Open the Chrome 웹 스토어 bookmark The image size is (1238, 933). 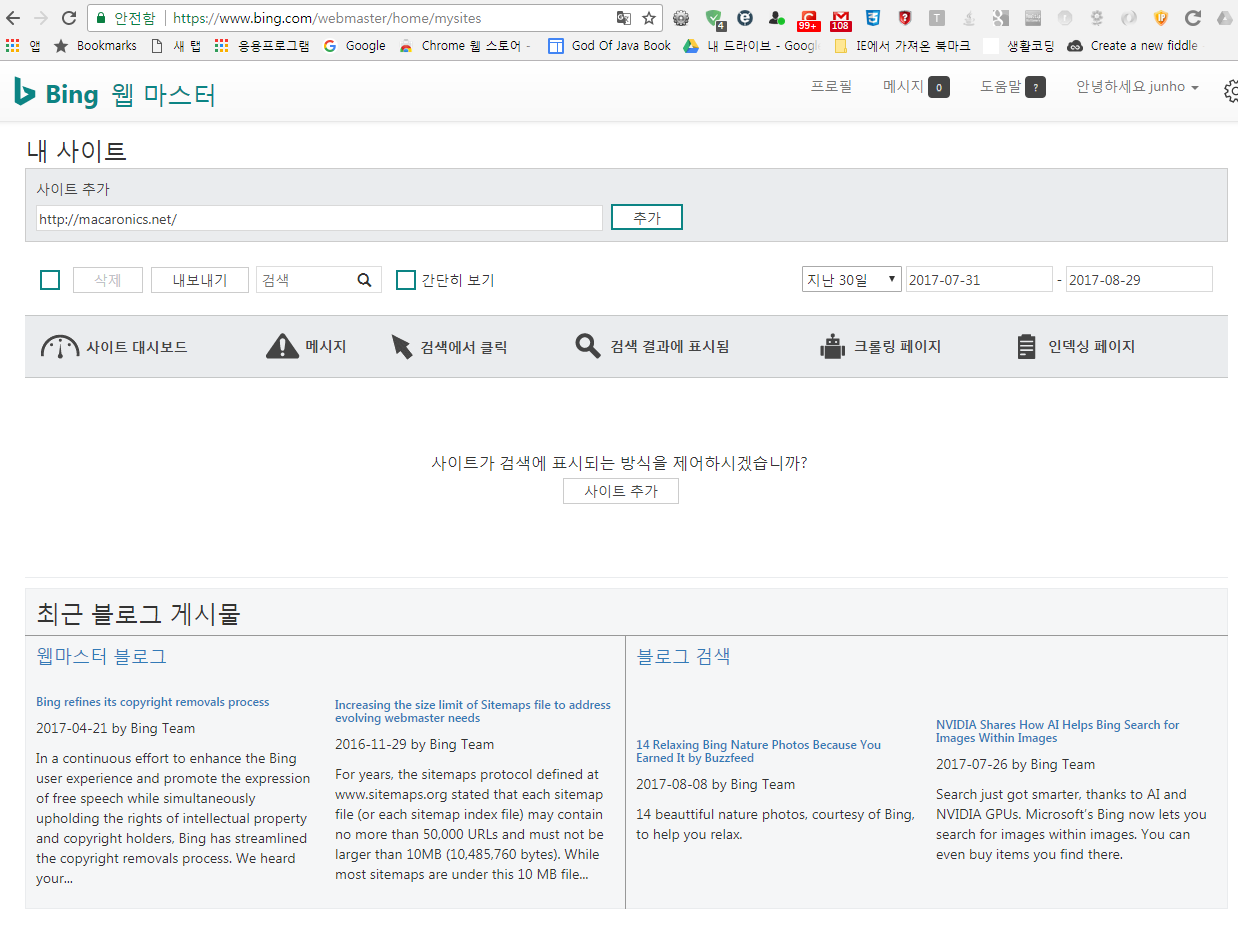465,45
